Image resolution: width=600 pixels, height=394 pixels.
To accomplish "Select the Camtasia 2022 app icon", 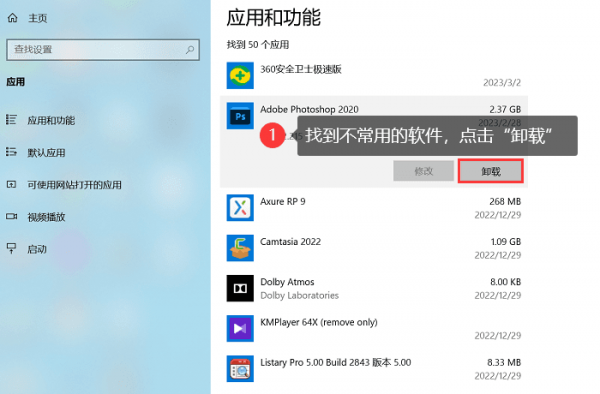I will [x=240, y=248].
